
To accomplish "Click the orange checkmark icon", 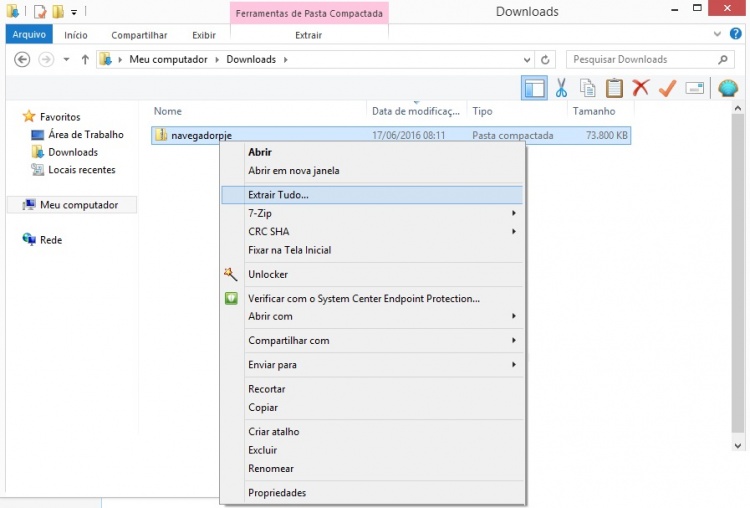I will 667,88.
